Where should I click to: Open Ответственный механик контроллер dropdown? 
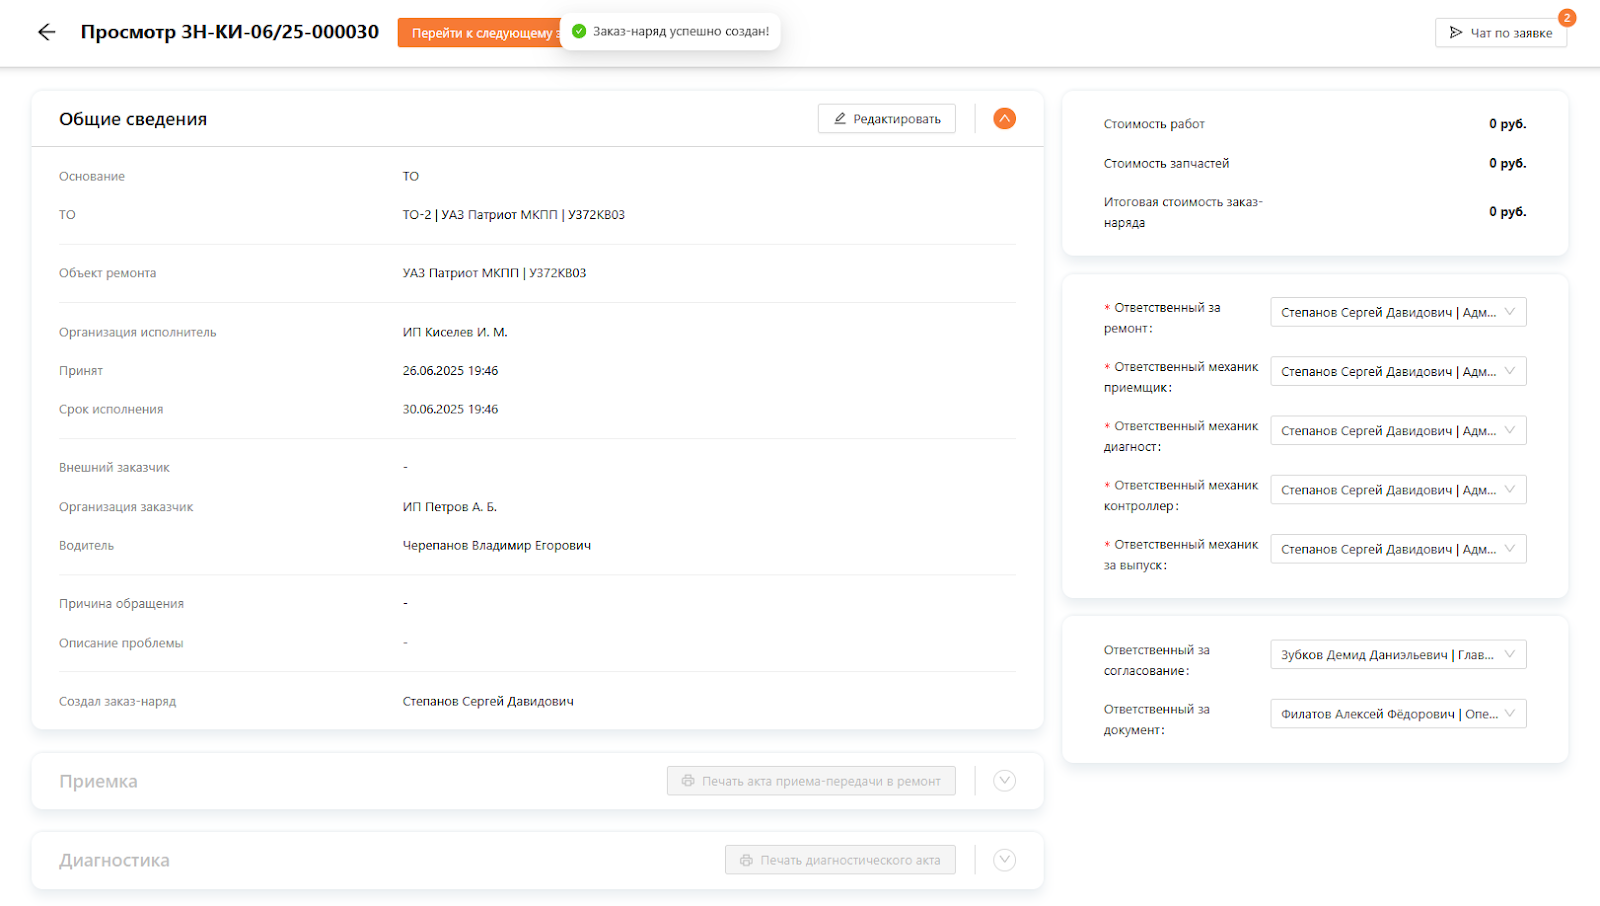(x=1397, y=490)
